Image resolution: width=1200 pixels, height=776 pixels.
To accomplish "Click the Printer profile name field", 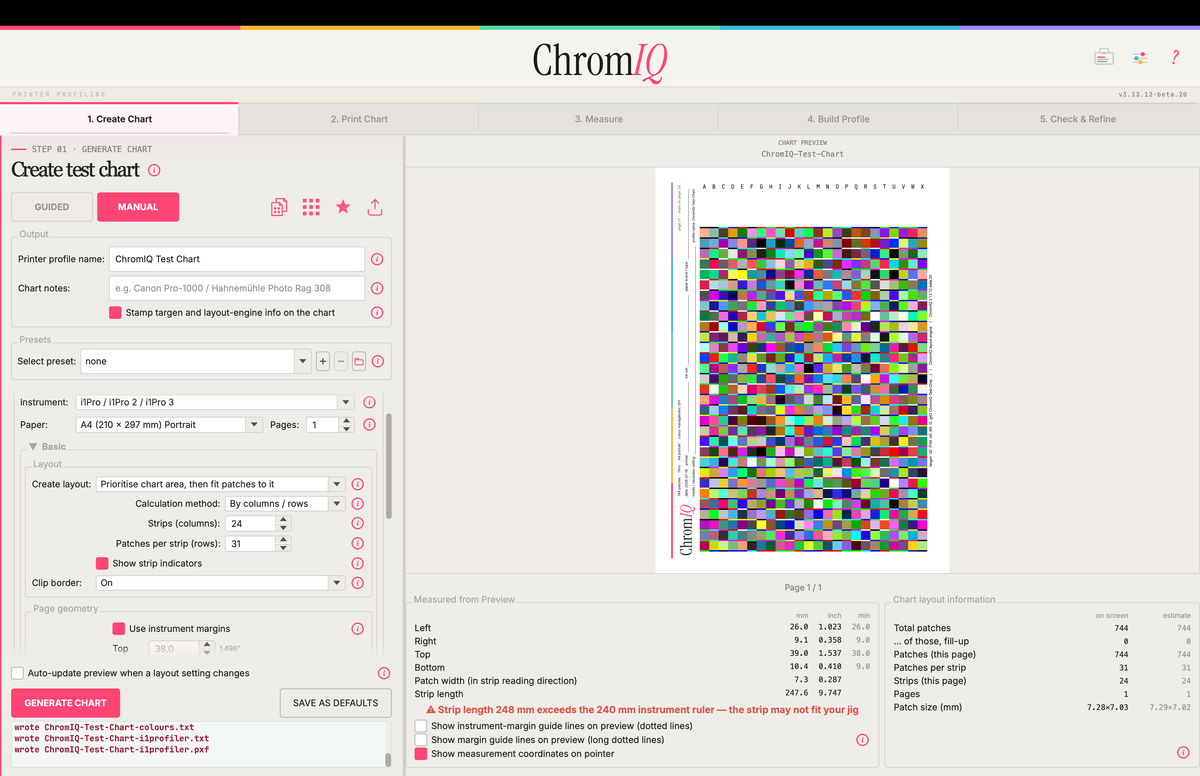I will (236, 259).
